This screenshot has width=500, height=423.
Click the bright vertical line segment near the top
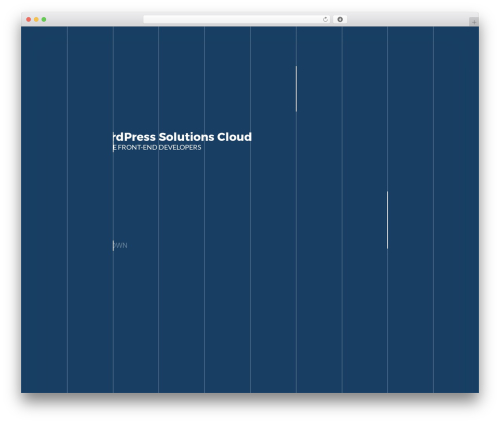[x=296, y=89]
